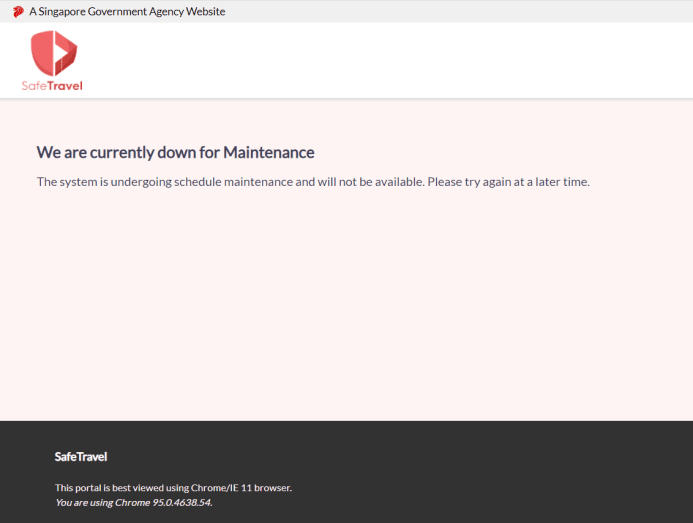Select "A Singapore Government Agency Website" text
The image size is (693, 523).
click(127, 12)
